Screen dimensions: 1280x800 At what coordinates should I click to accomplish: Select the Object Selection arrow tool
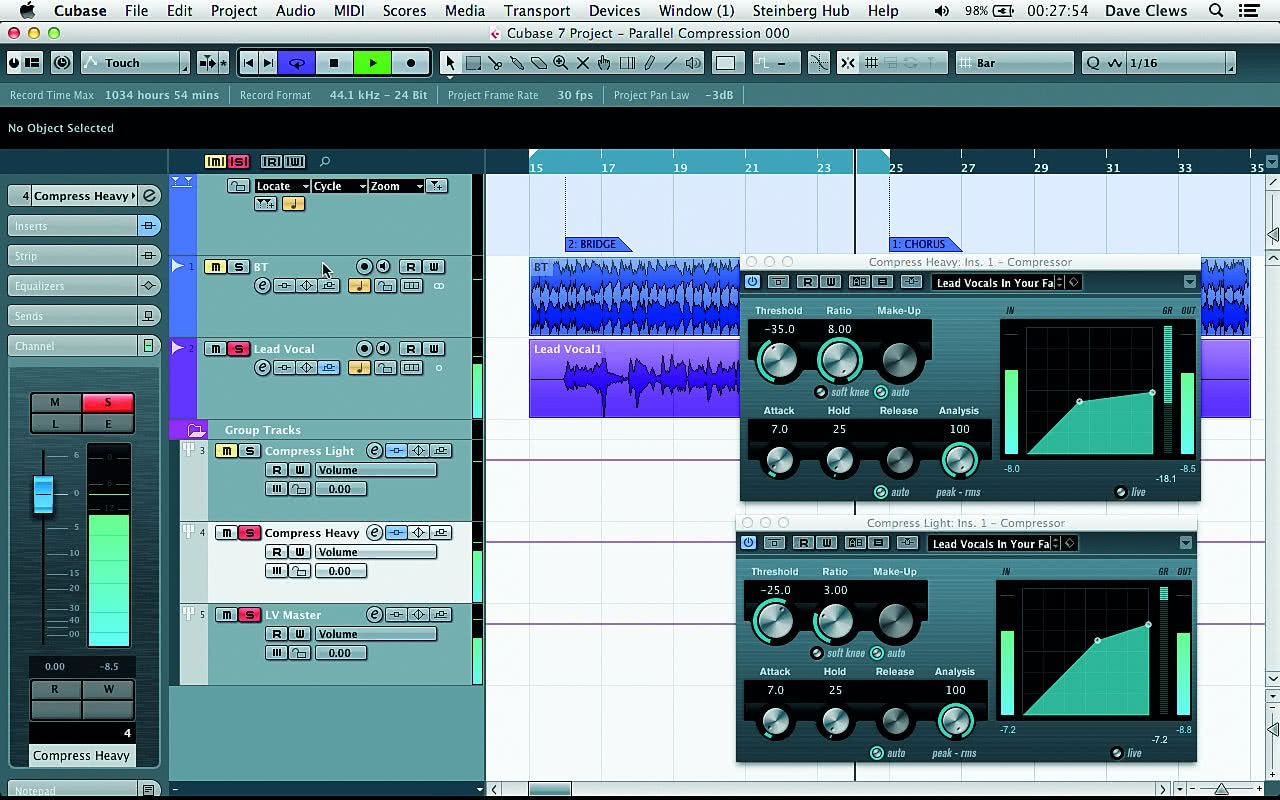pyautogui.click(x=450, y=63)
